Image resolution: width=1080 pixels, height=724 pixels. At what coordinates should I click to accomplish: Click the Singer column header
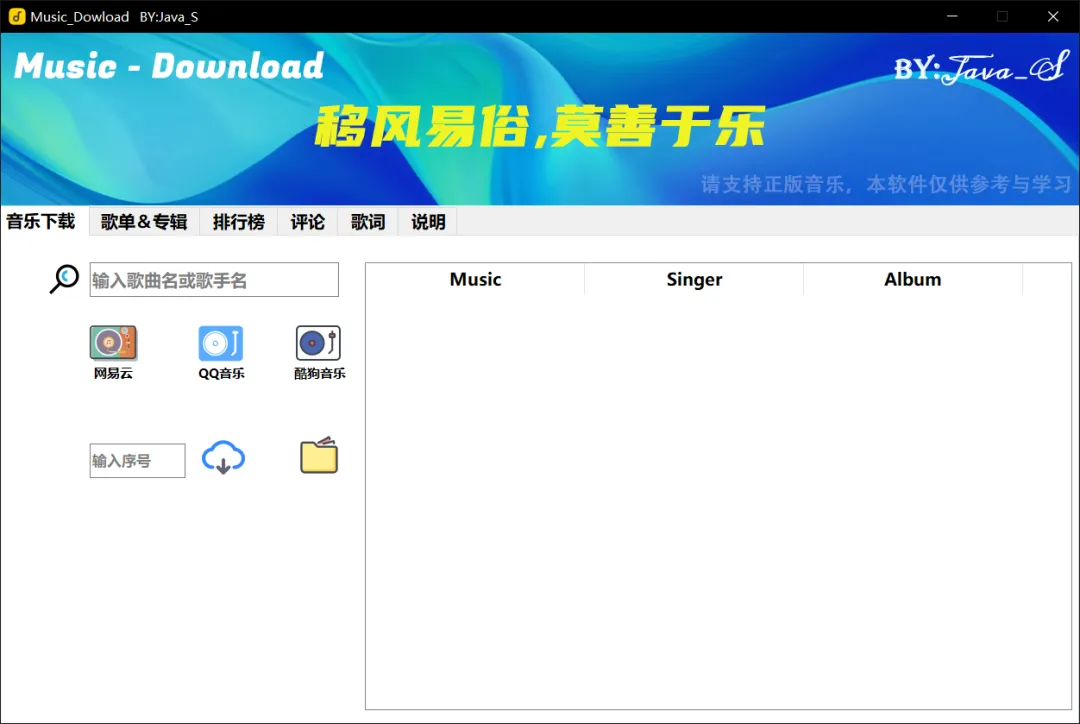click(x=694, y=279)
